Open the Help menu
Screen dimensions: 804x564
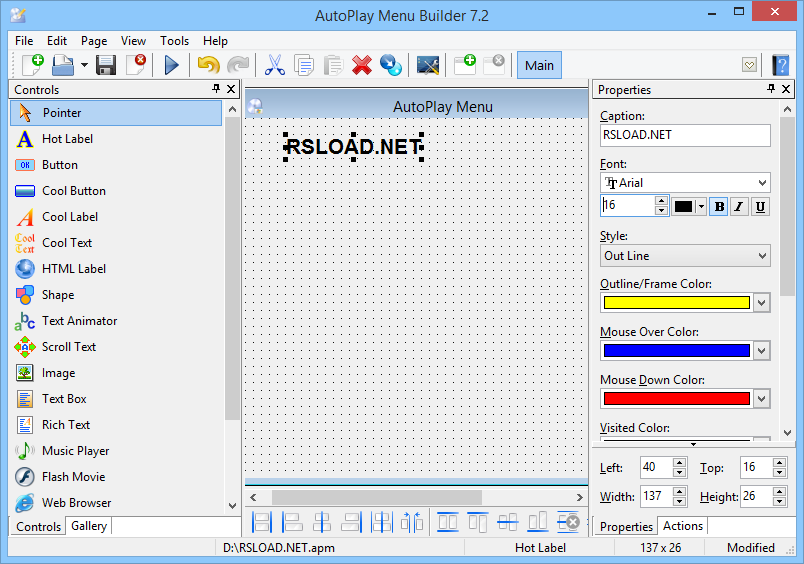(x=215, y=41)
